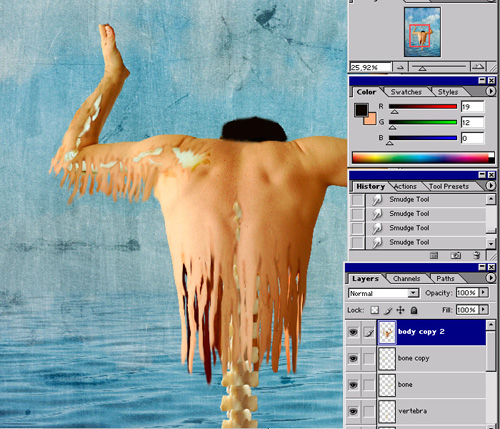Click the trash icon in History panel

coord(477,255)
